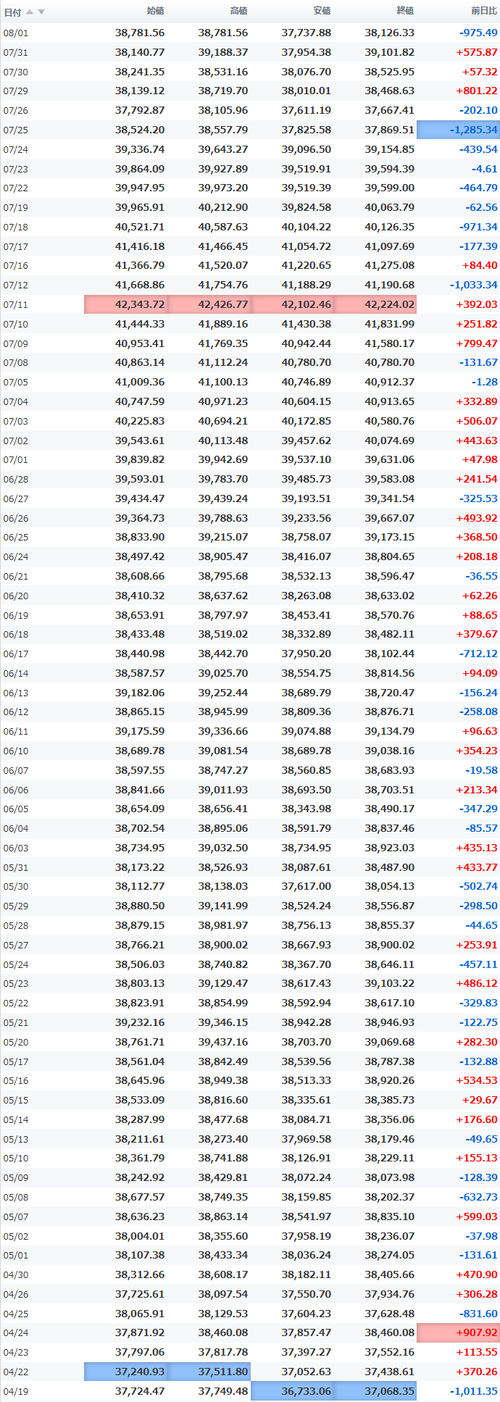Click opening price 39,336.74 for 07/24
The image size is (500, 1402).
click(140, 150)
